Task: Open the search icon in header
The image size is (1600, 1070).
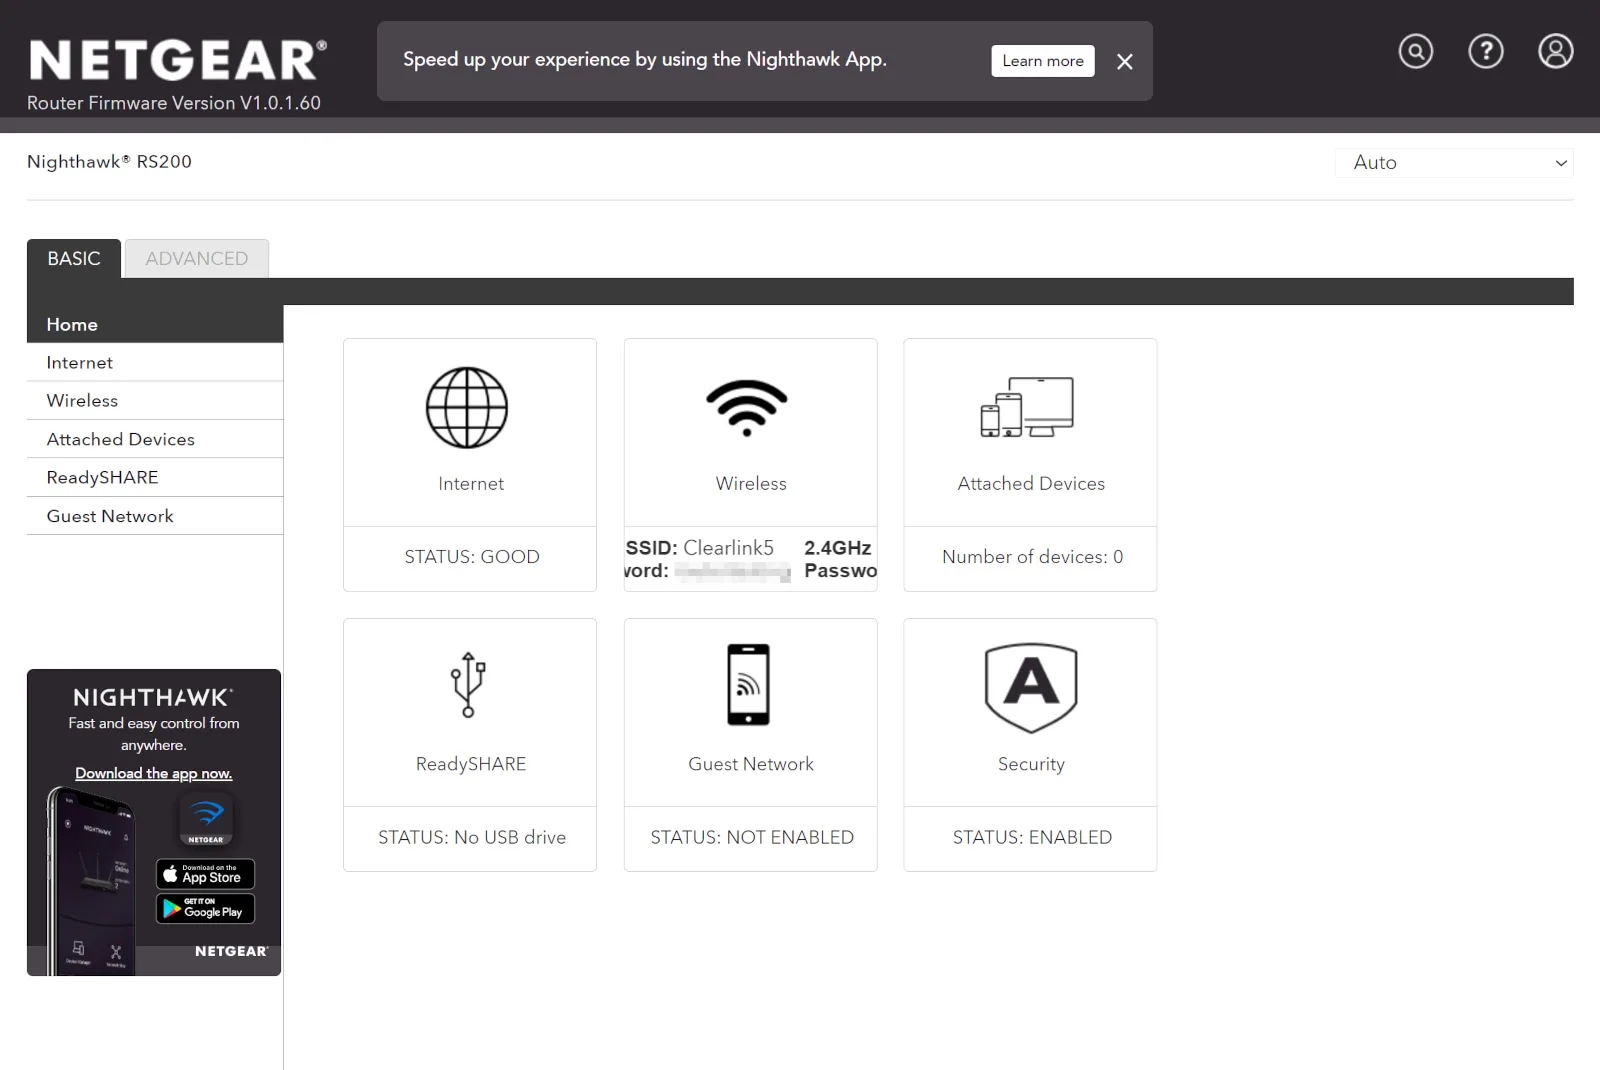Action: coord(1415,51)
